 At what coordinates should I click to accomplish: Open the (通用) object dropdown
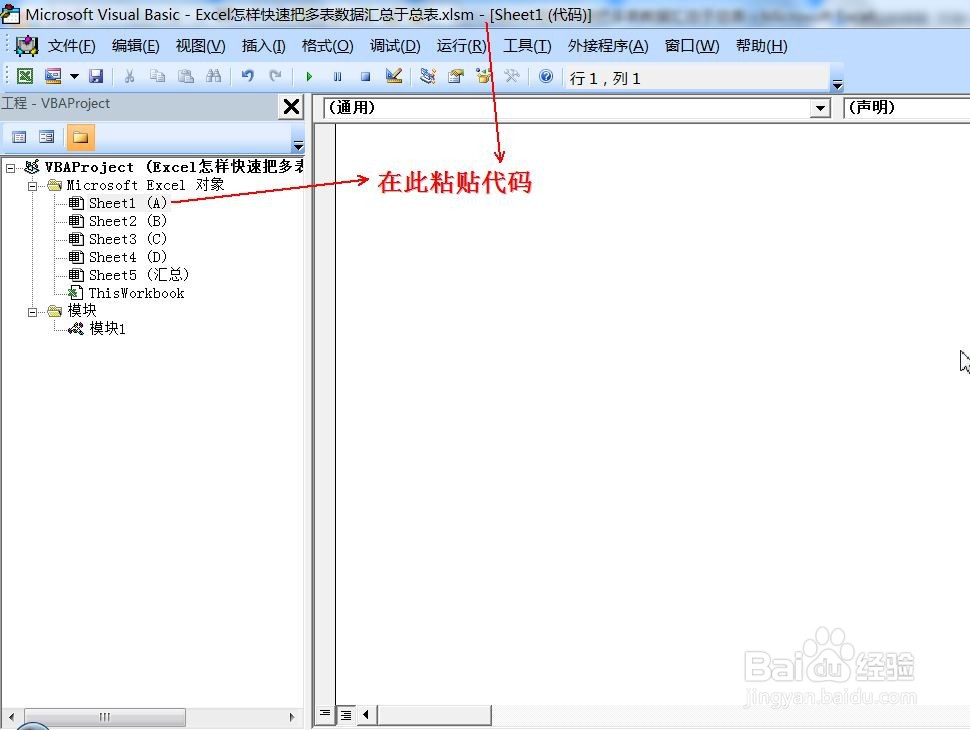point(820,108)
